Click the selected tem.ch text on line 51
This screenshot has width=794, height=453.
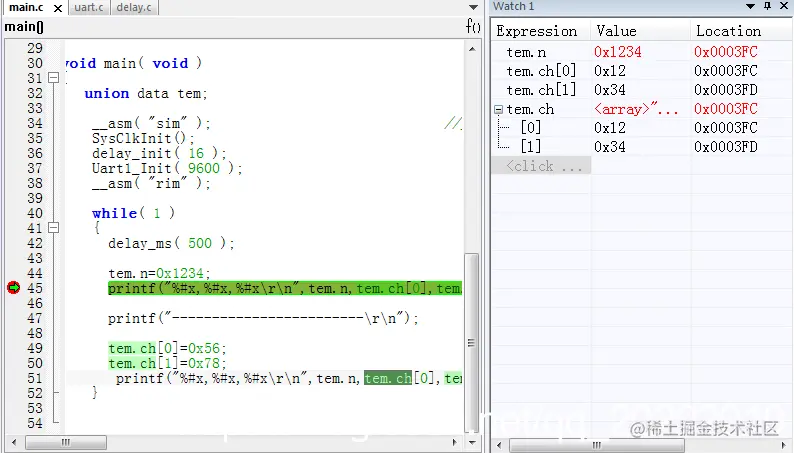[388, 378]
